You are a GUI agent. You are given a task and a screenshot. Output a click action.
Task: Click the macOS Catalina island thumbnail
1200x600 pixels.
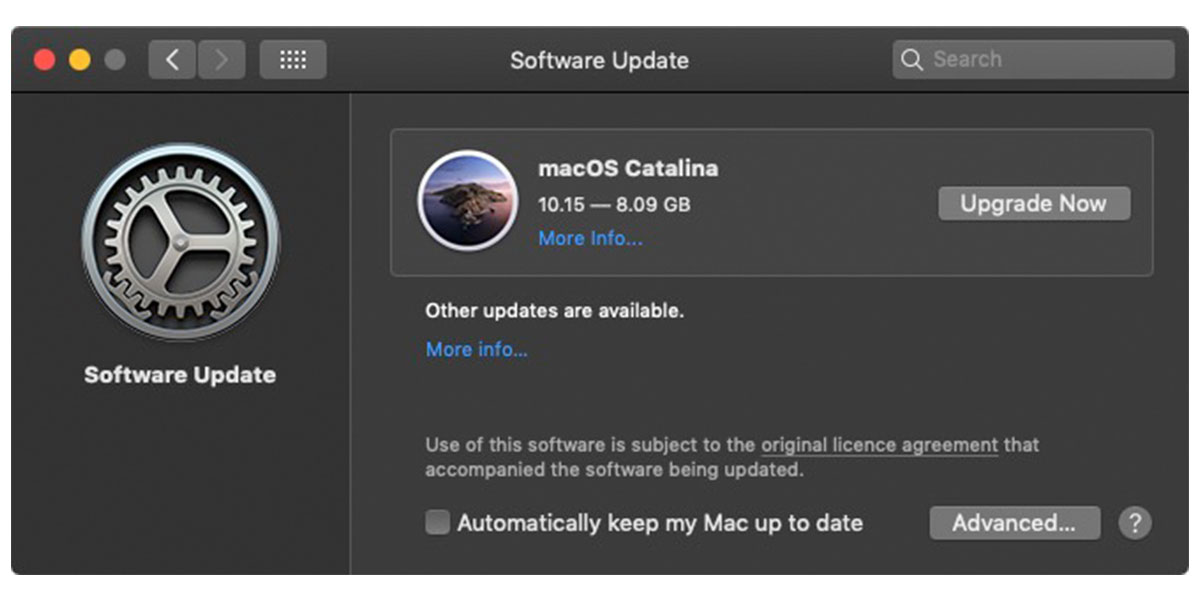coord(468,200)
